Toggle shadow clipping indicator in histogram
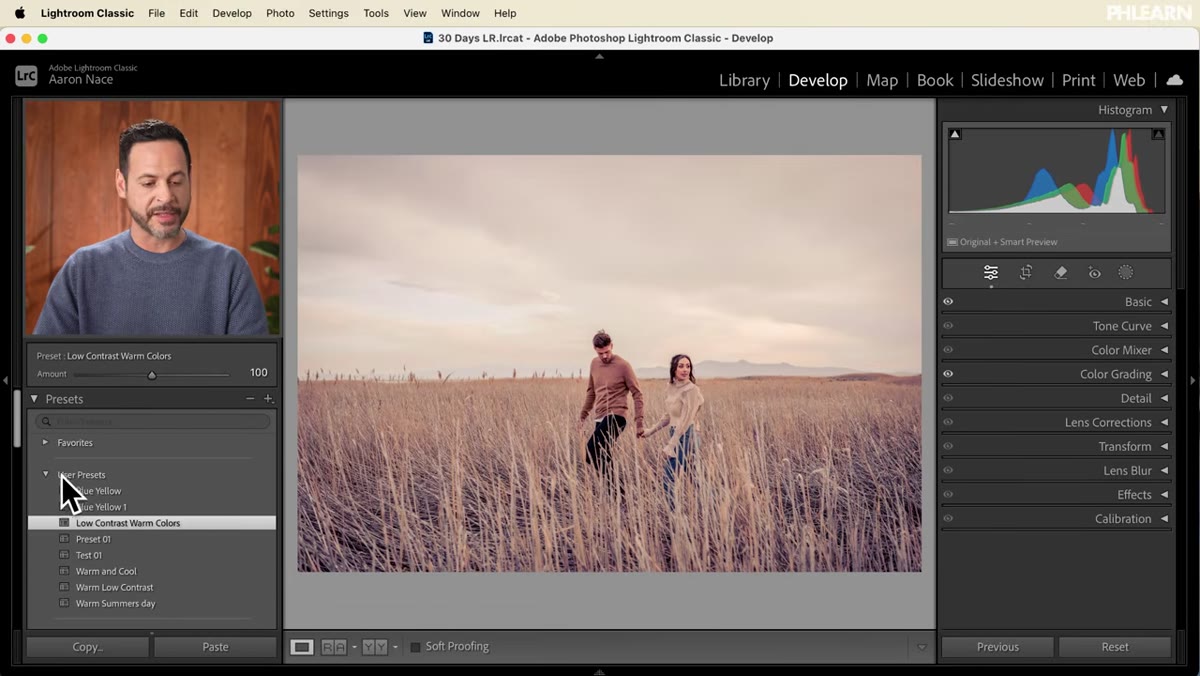Image resolution: width=1200 pixels, height=676 pixels. pos(955,134)
